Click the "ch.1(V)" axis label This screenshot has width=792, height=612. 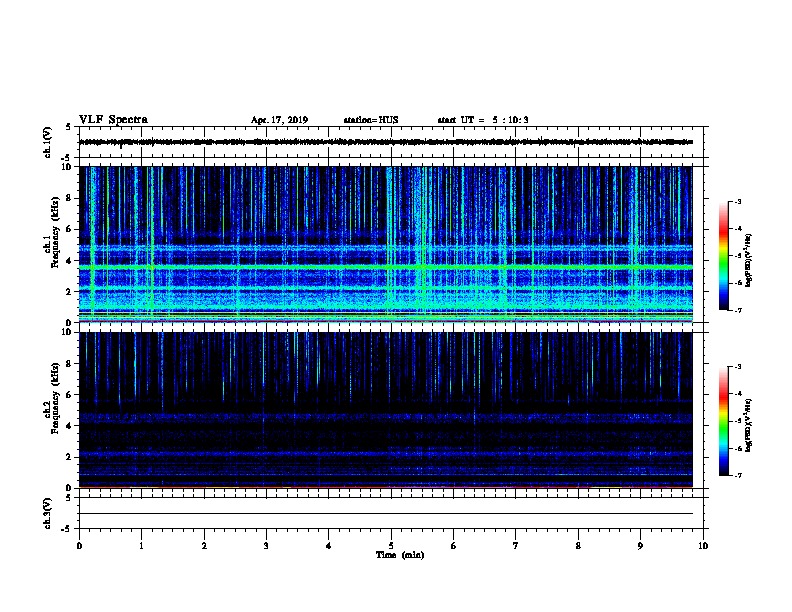[47, 142]
